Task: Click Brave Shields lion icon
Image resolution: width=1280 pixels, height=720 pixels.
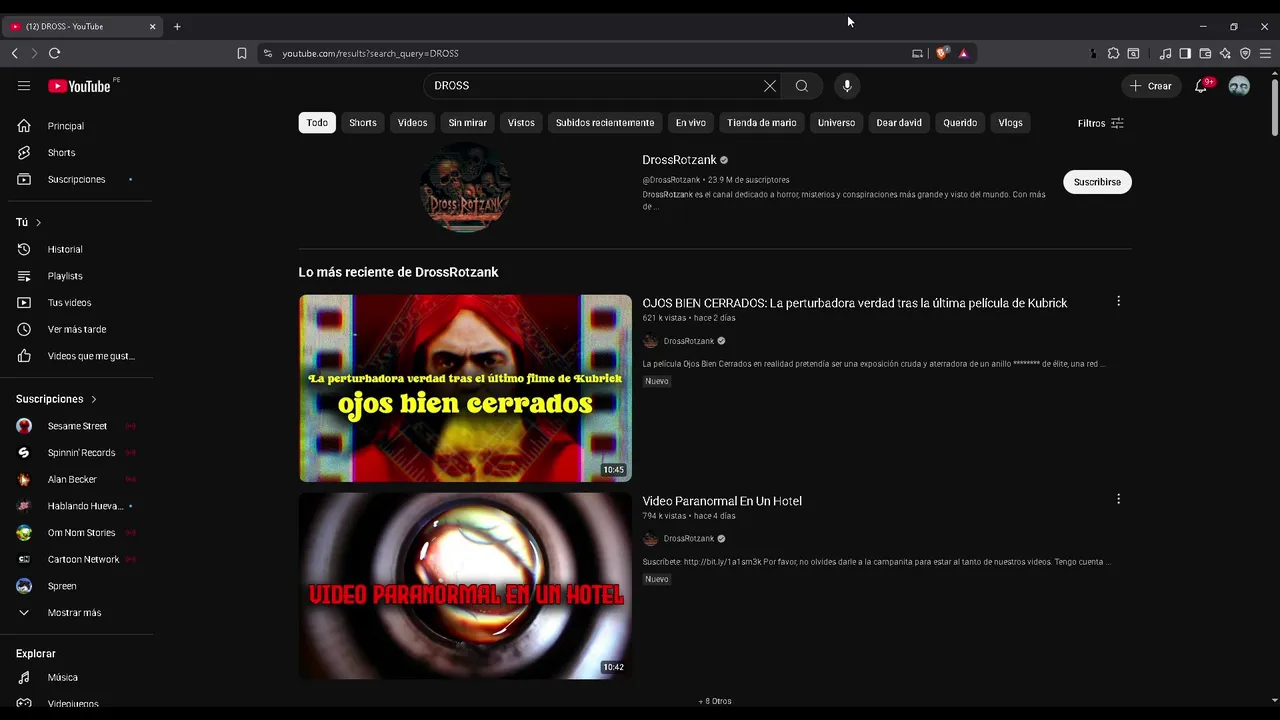Action: (941, 53)
